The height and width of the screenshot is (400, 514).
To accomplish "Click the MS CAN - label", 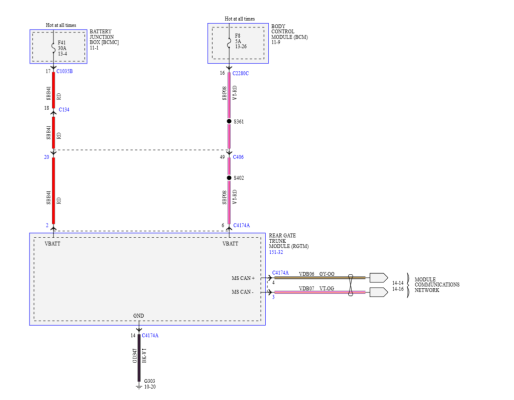I will [242, 292].
